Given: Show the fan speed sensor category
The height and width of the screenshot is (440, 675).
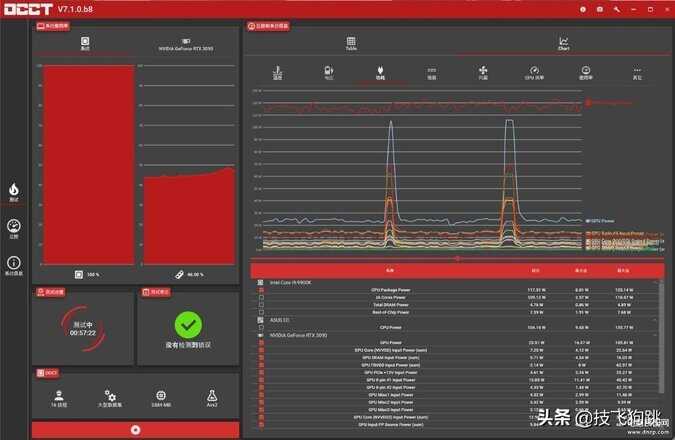Looking at the screenshot, I should coord(483,72).
